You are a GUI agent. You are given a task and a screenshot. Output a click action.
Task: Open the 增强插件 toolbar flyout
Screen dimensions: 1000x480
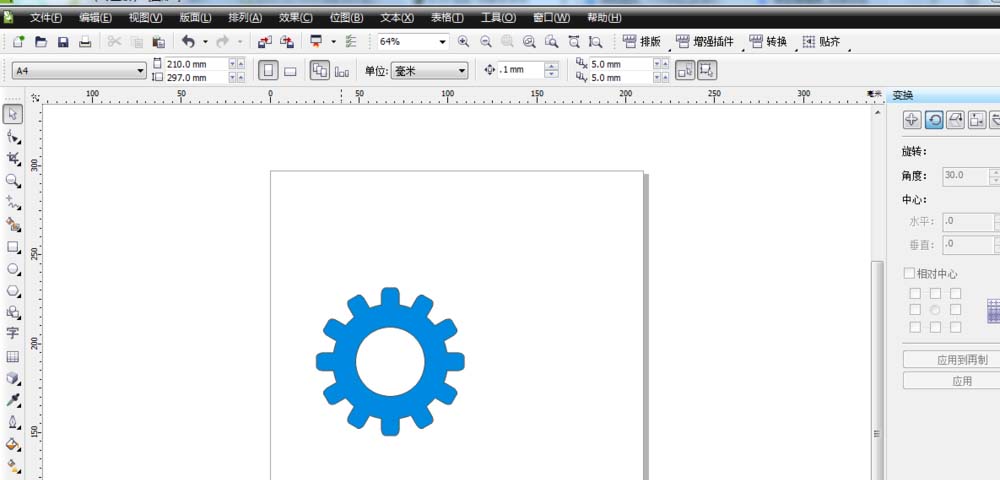tap(705, 42)
